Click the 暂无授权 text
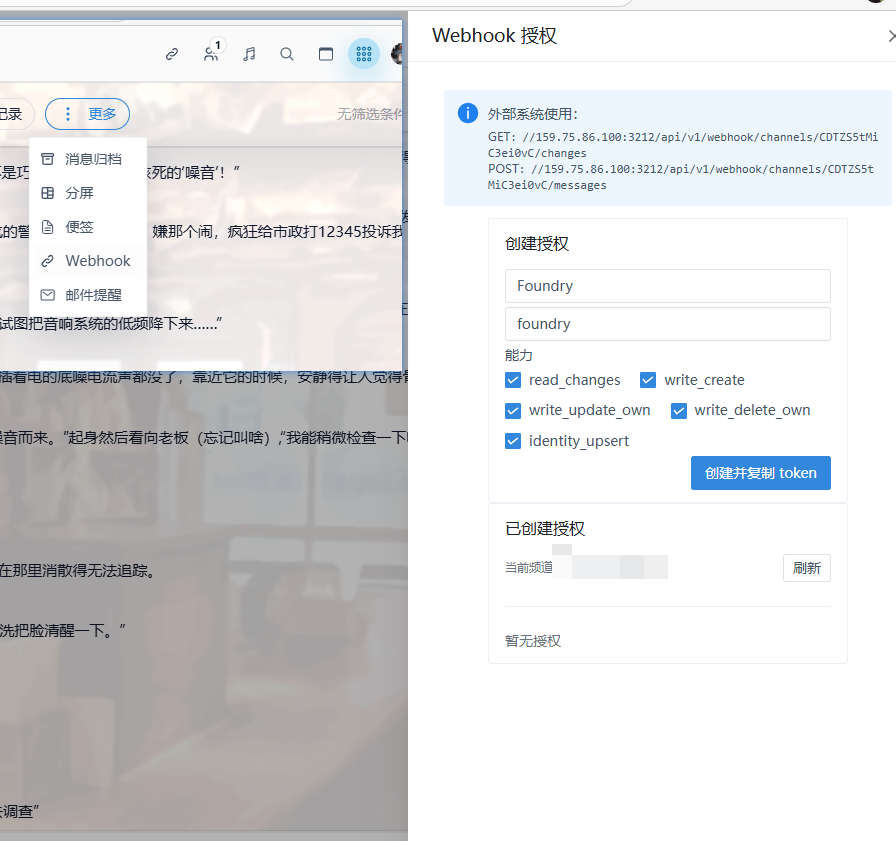 point(533,641)
